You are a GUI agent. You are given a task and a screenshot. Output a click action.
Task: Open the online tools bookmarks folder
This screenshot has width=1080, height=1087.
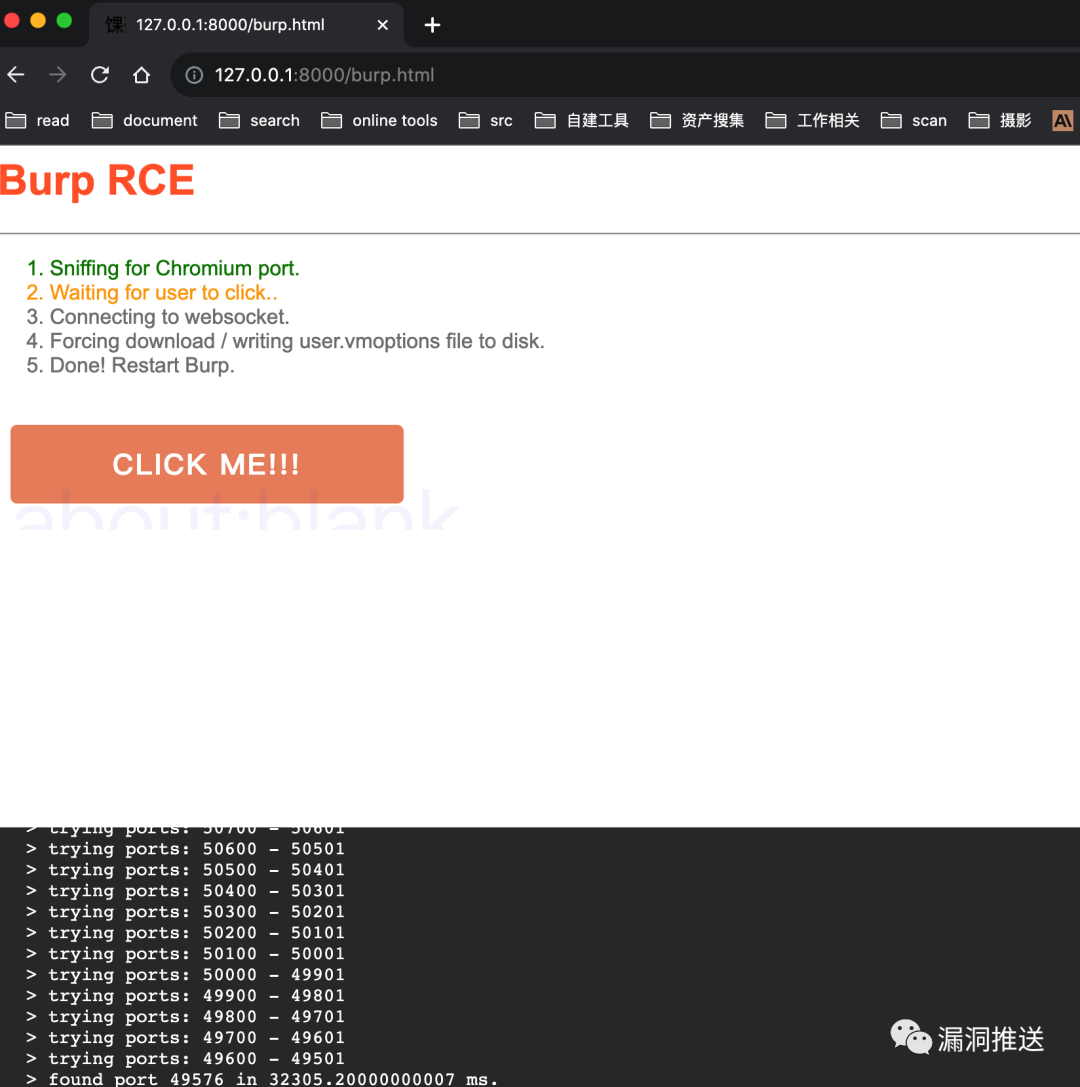(x=379, y=121)
